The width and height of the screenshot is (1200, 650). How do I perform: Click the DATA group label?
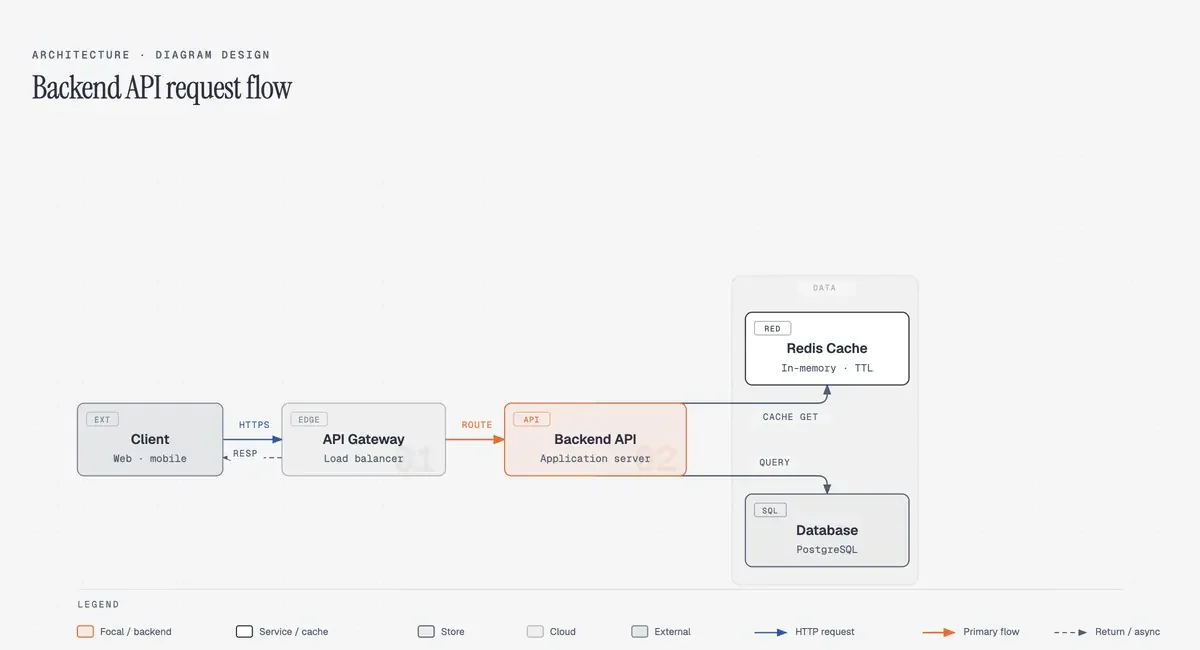[825, 288]
